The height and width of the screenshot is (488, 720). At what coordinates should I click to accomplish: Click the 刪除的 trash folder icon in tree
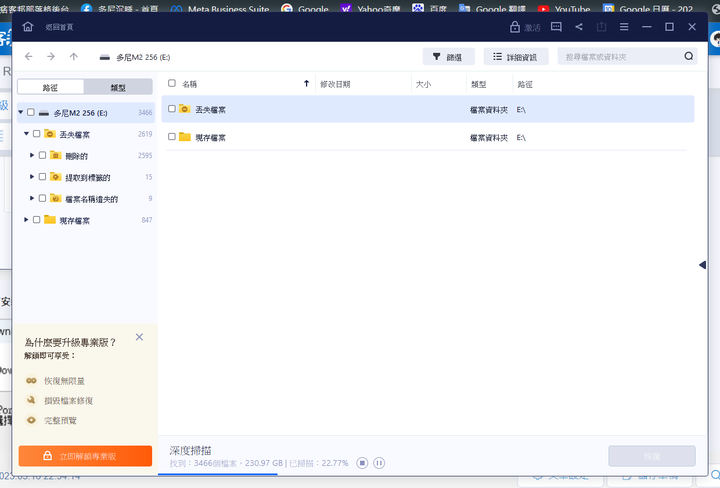tap(56, 155)
